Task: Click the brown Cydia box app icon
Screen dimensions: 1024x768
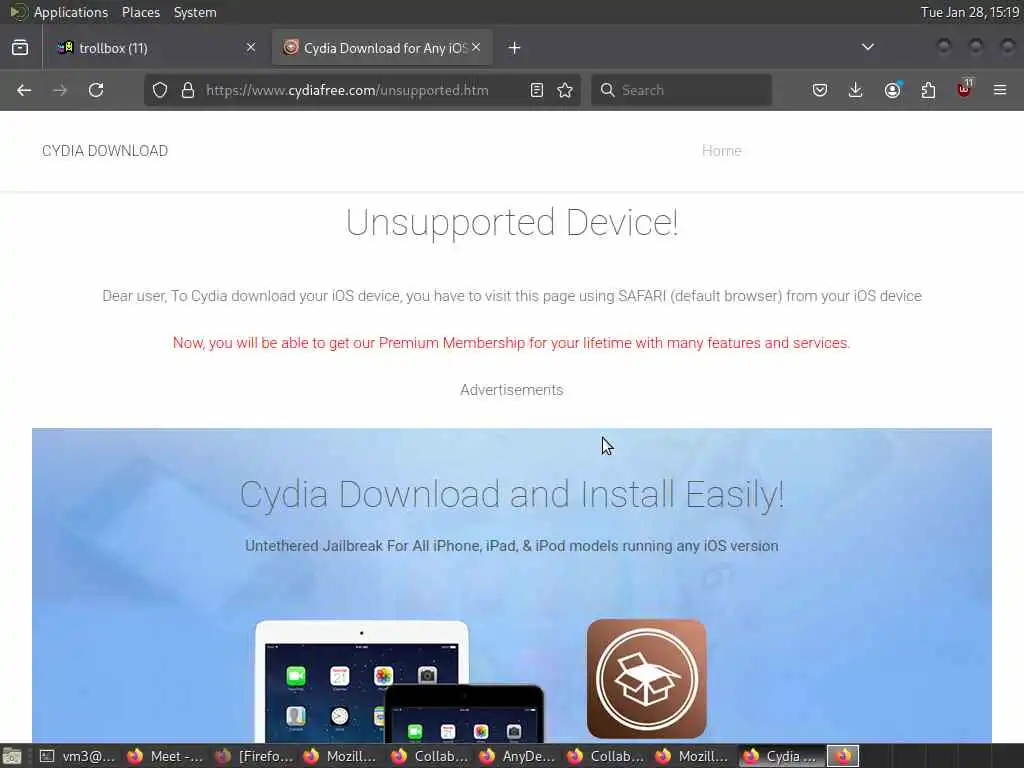Action: click(x=647, y=679)
